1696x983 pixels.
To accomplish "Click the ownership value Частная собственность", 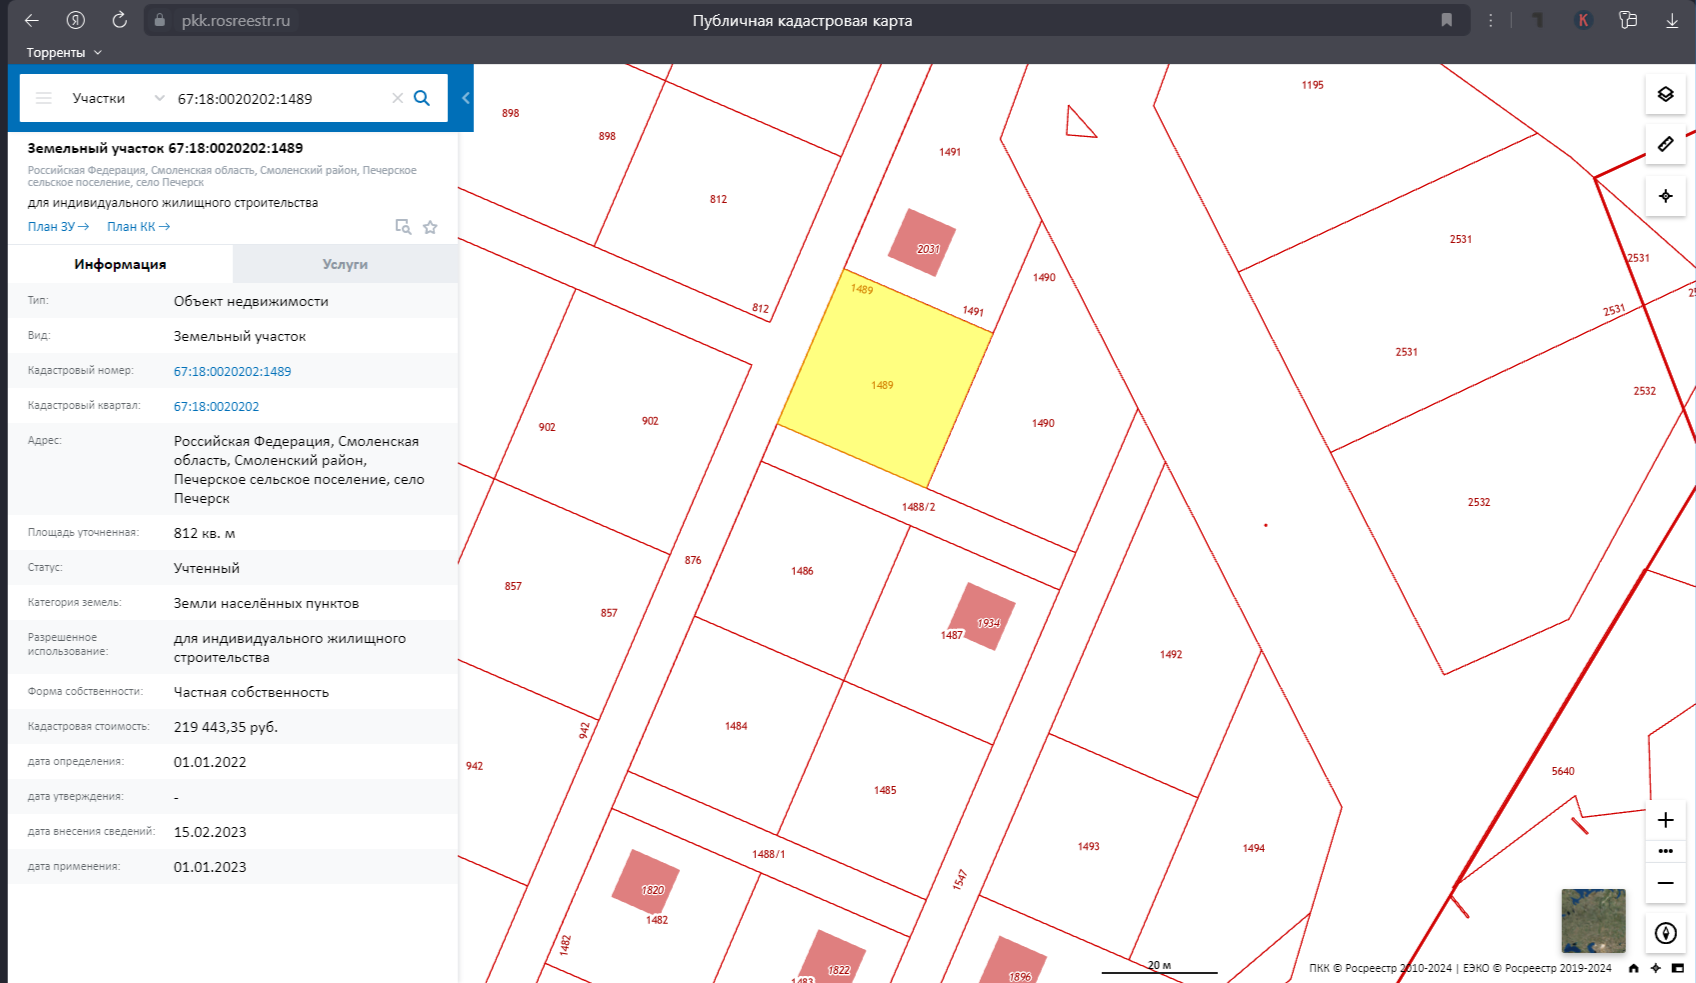I will coord(251,692).
